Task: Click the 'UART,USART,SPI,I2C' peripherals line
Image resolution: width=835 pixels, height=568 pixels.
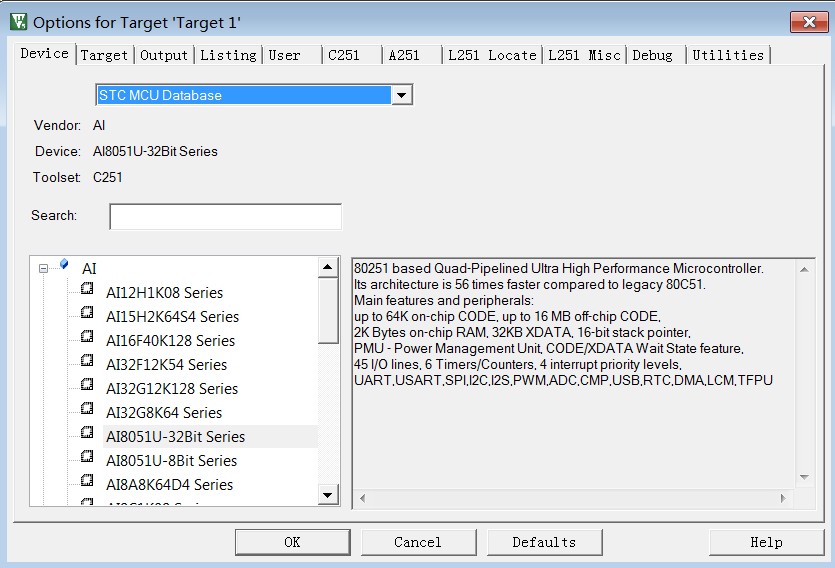Action: [563, 380]
